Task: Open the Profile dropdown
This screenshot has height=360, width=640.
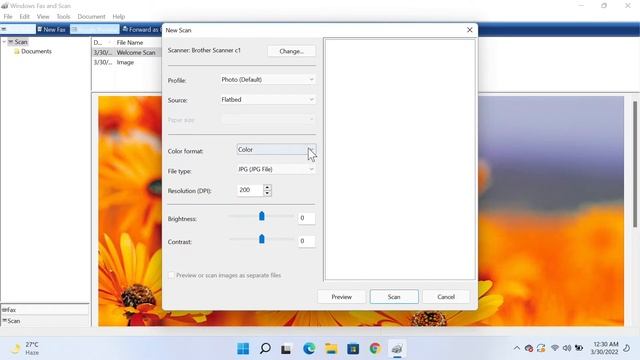Action: click(x=268, y=80)
